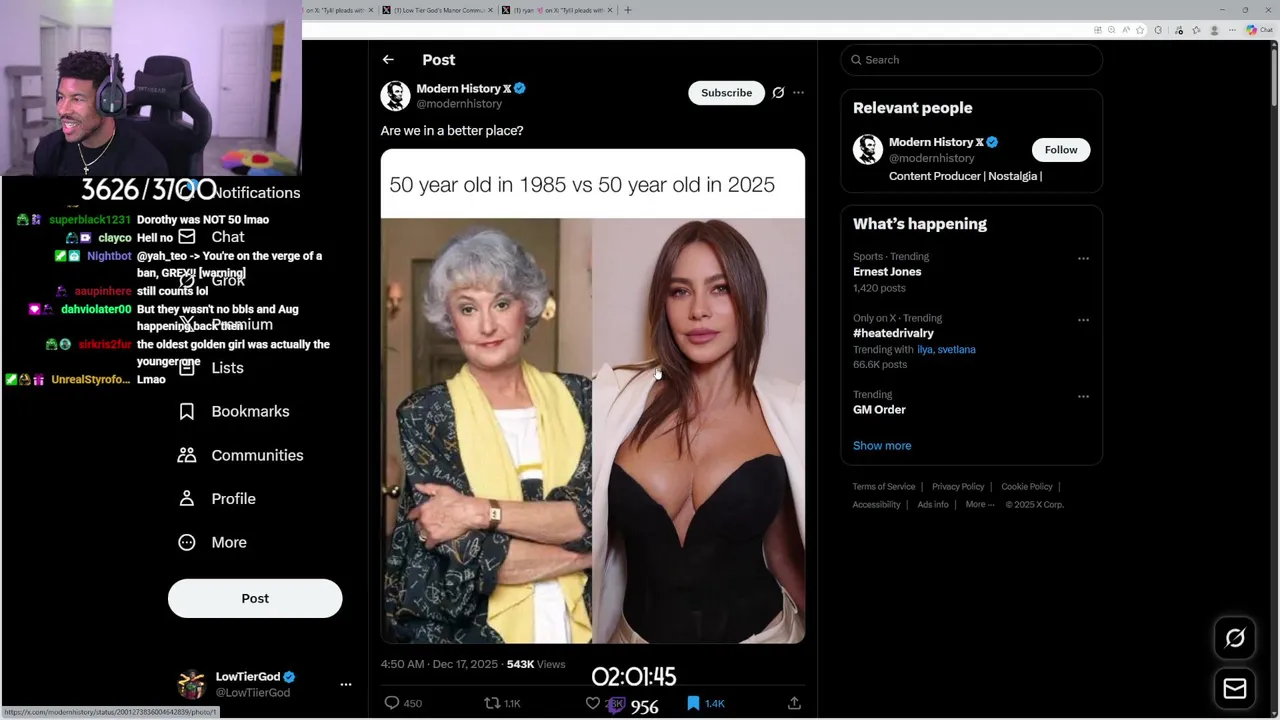This screenshot has width=1280, height=720.
Task: Like the post with the heart icon
Action: (593, 703)
